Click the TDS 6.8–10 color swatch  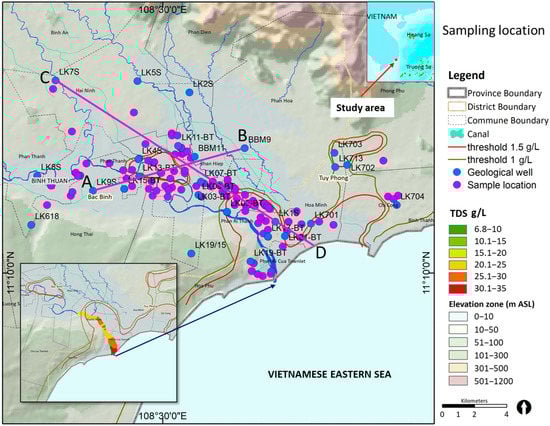point(458,229)
